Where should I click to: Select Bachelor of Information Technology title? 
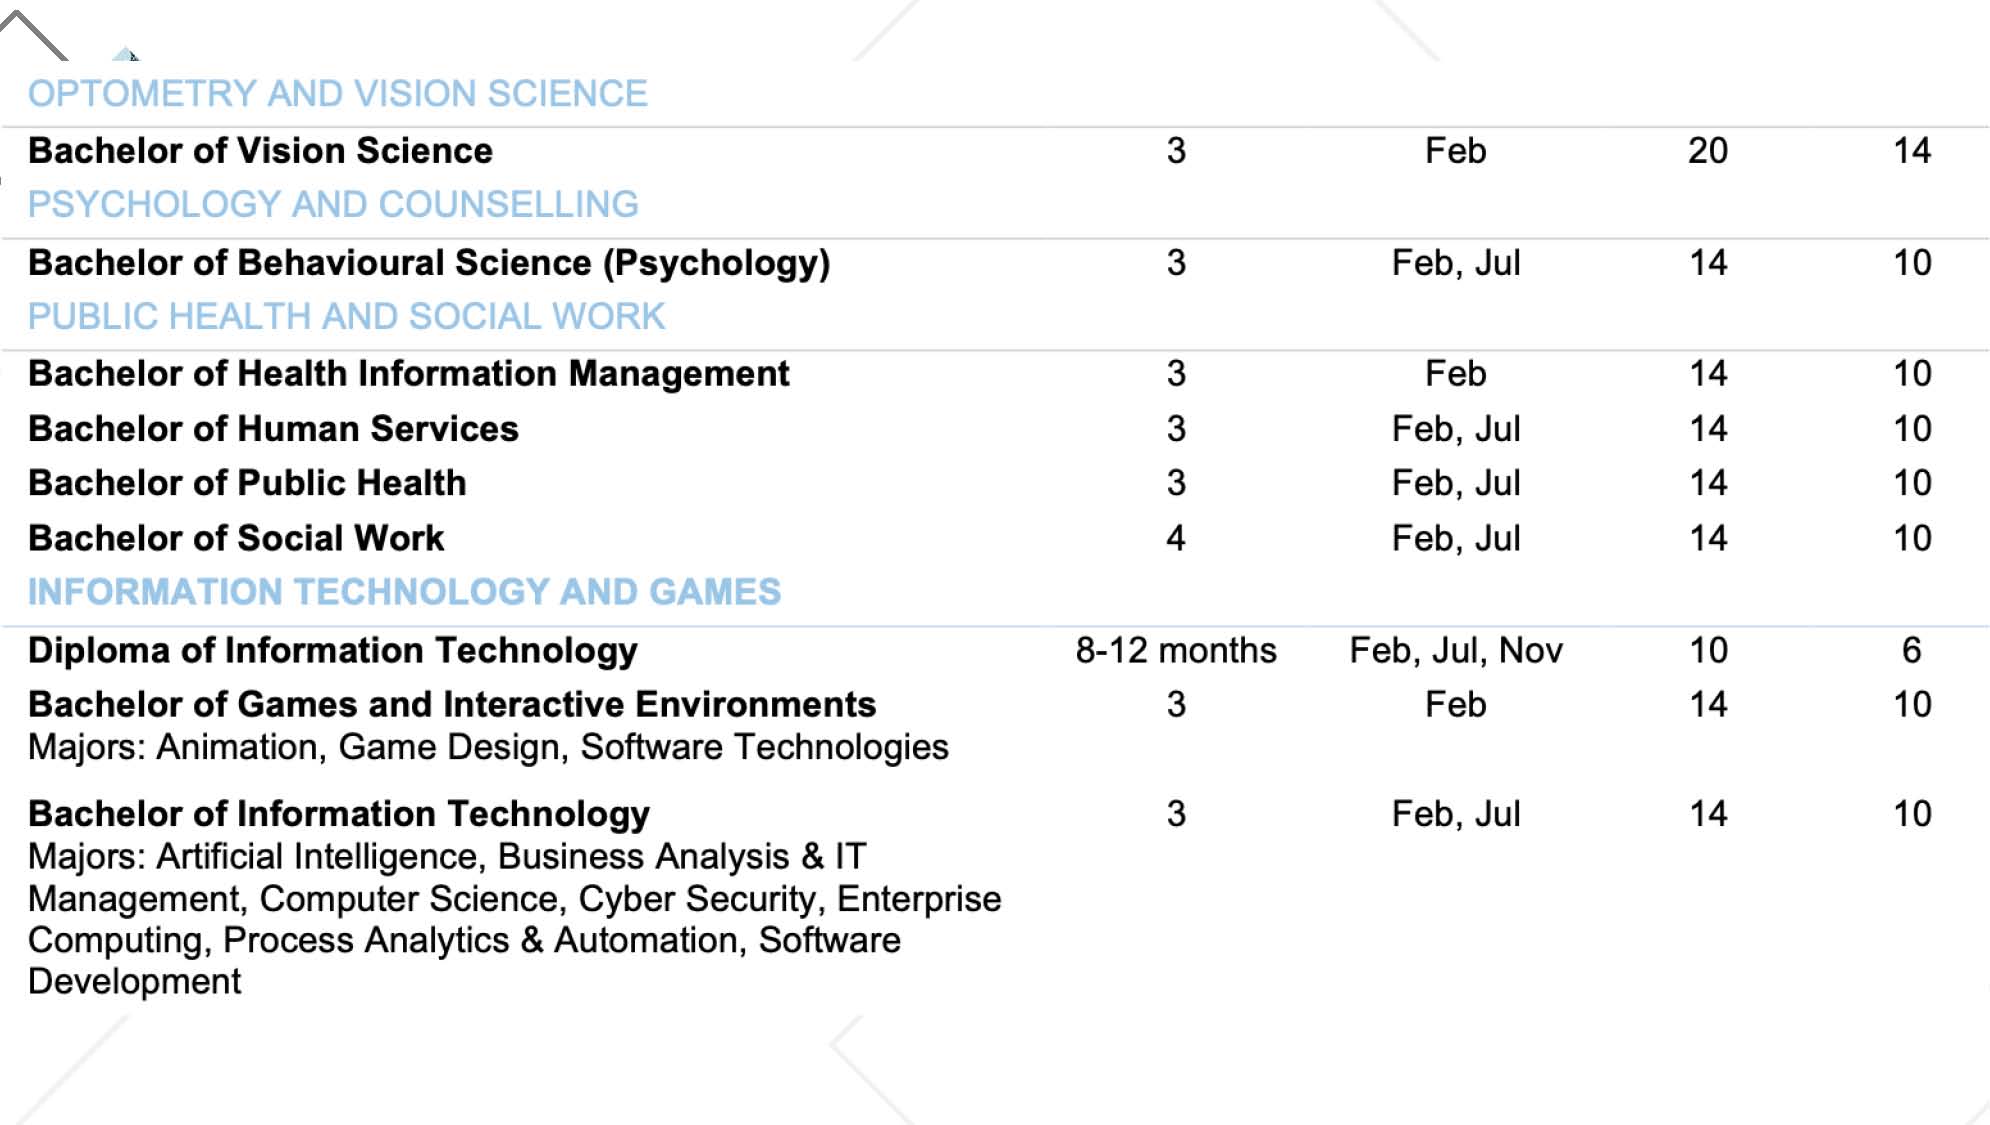[x=338, y=814]
